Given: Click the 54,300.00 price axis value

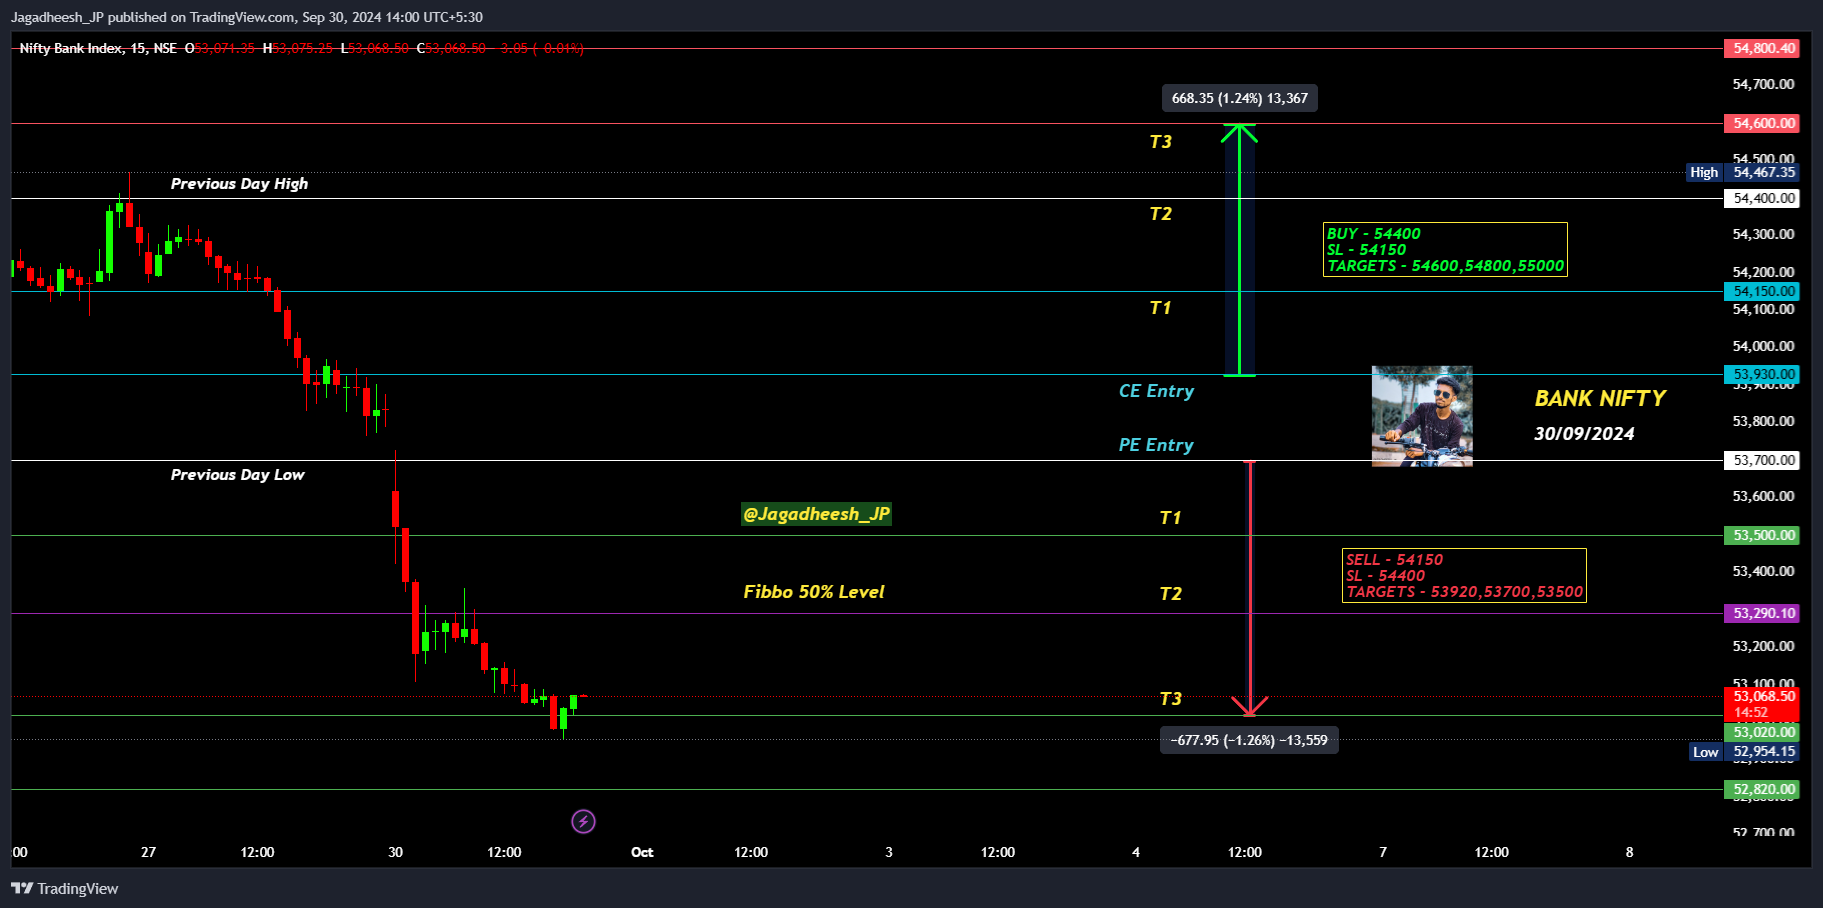Looking at the screenshot, I should pyautogui.click(x=1763, y=234).
